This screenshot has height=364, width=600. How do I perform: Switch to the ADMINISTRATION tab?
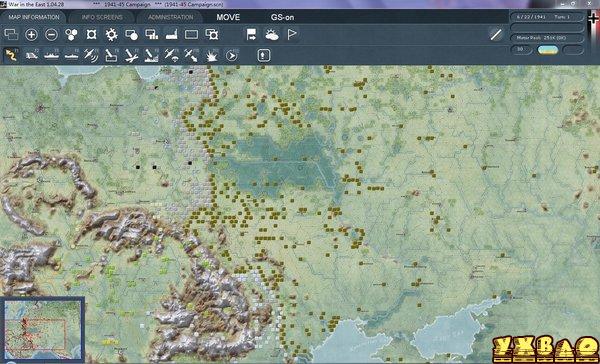tap(171, 17)
